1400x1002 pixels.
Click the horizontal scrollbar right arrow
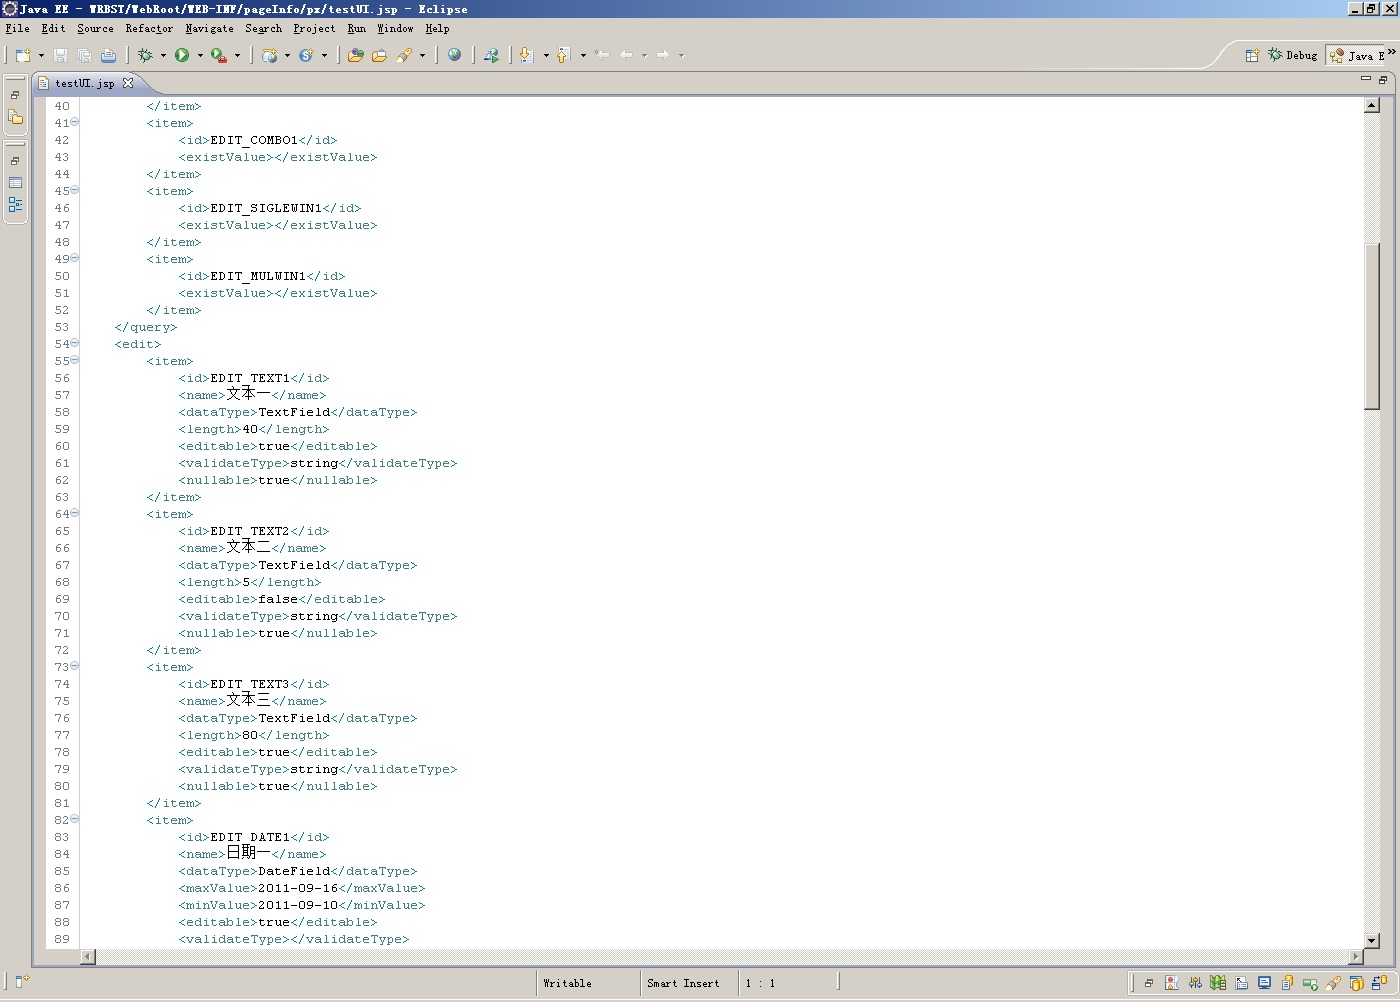click(x=1356, y=957)
